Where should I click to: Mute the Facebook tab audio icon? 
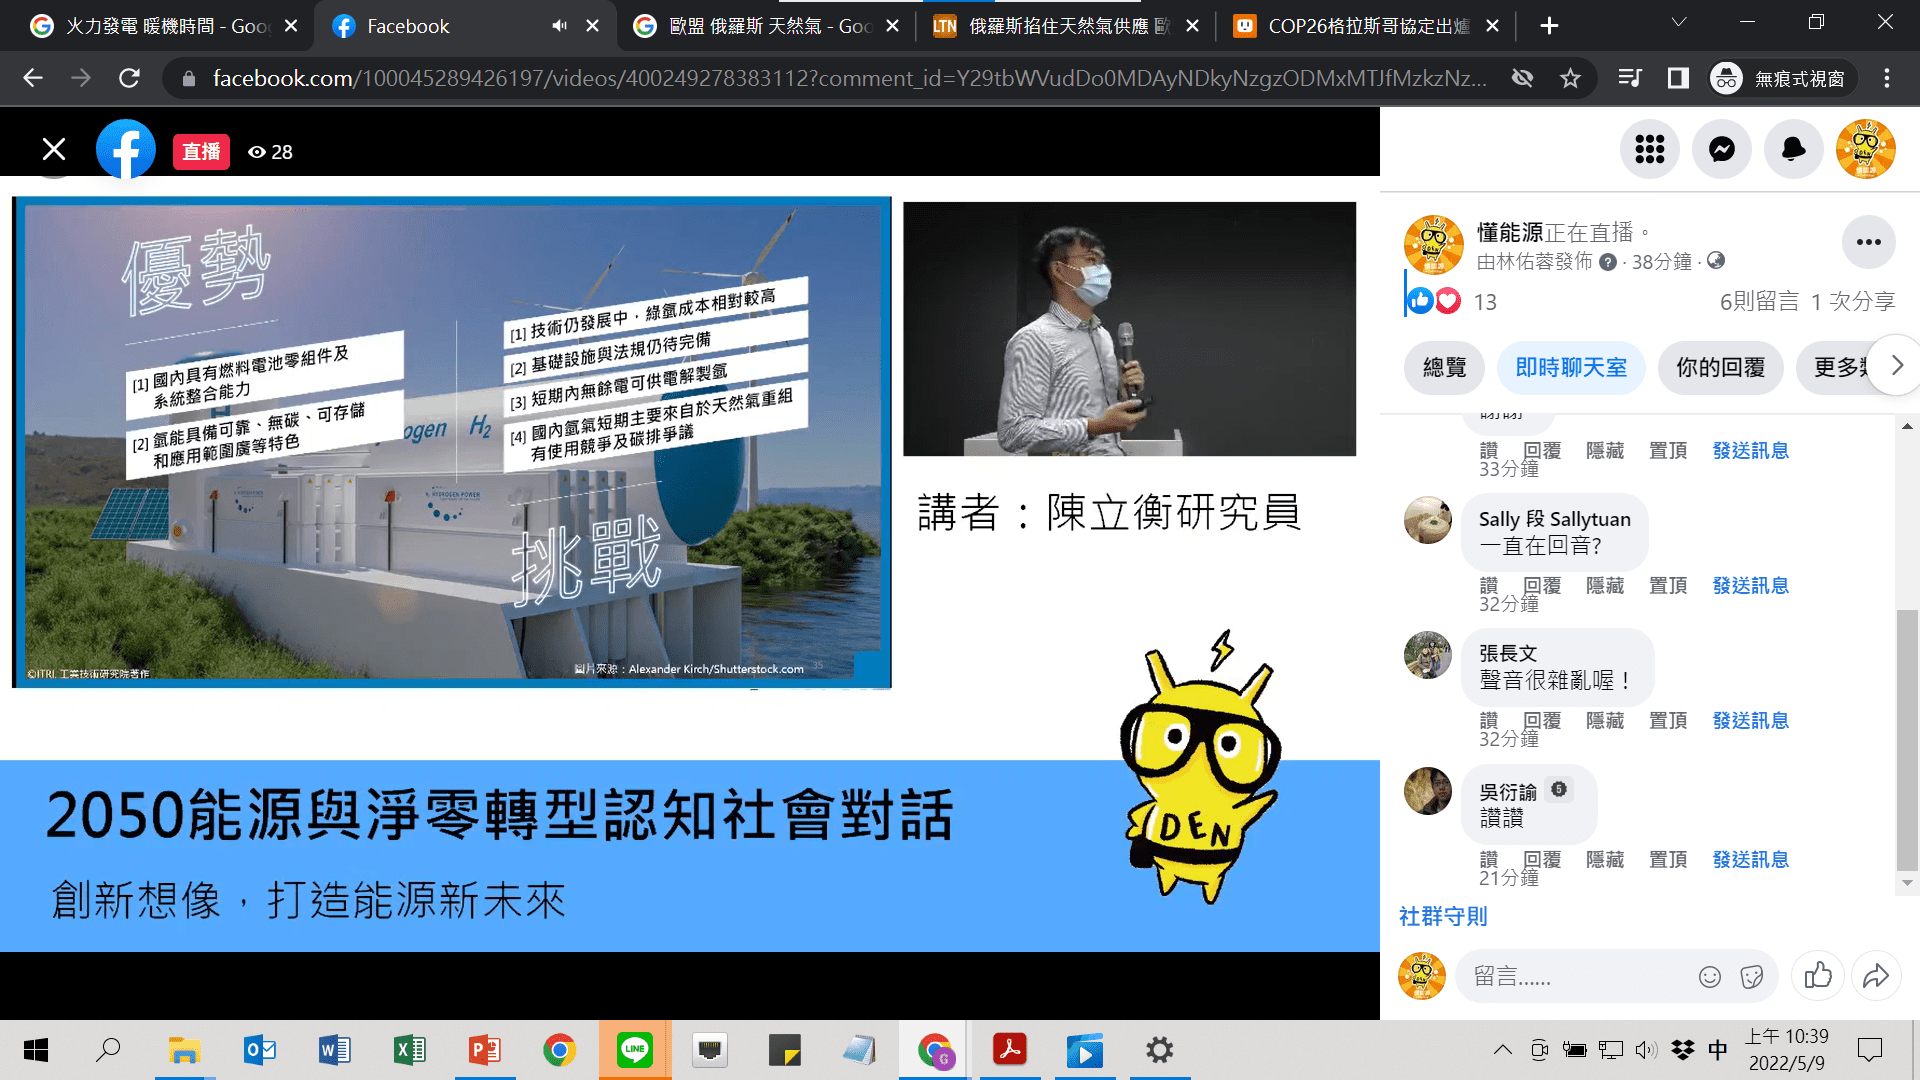tap(559, 26)
